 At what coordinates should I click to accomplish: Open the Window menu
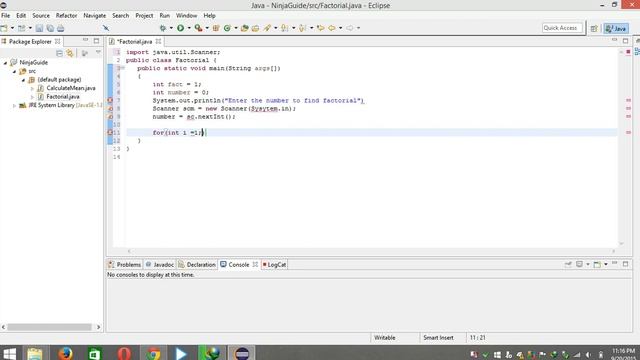[187, 16]
